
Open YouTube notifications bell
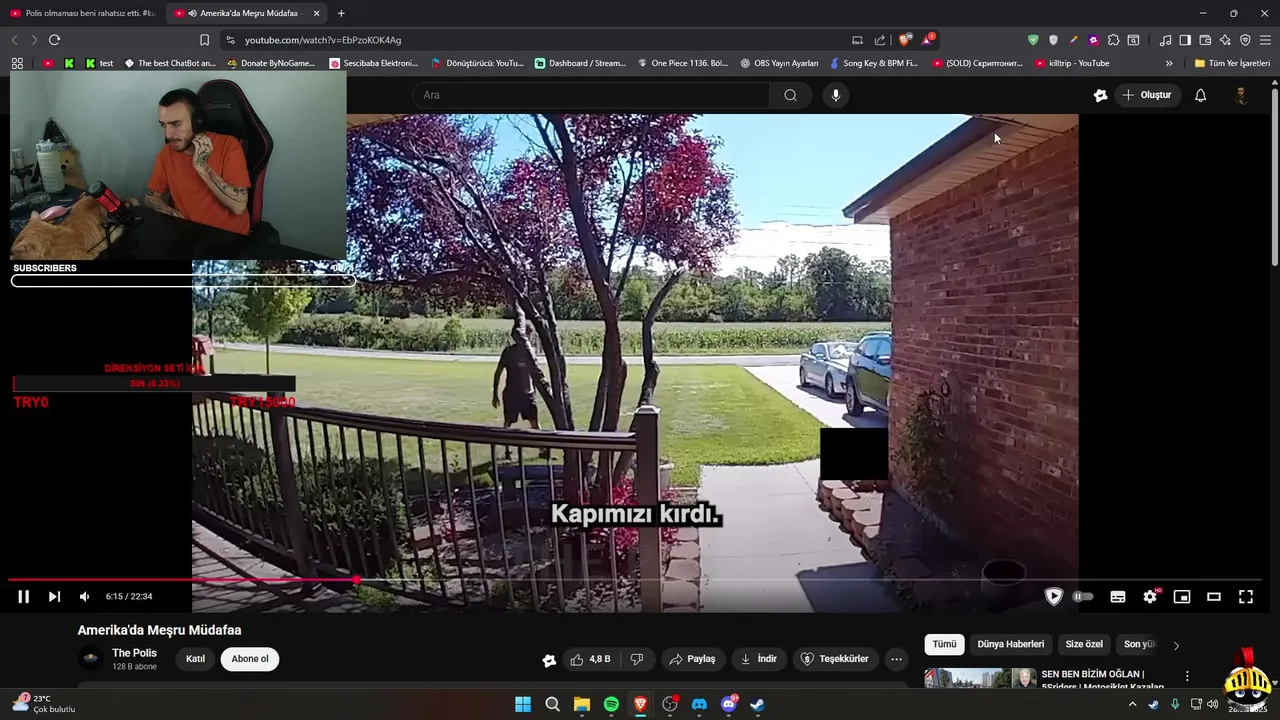click(1200, 95)
